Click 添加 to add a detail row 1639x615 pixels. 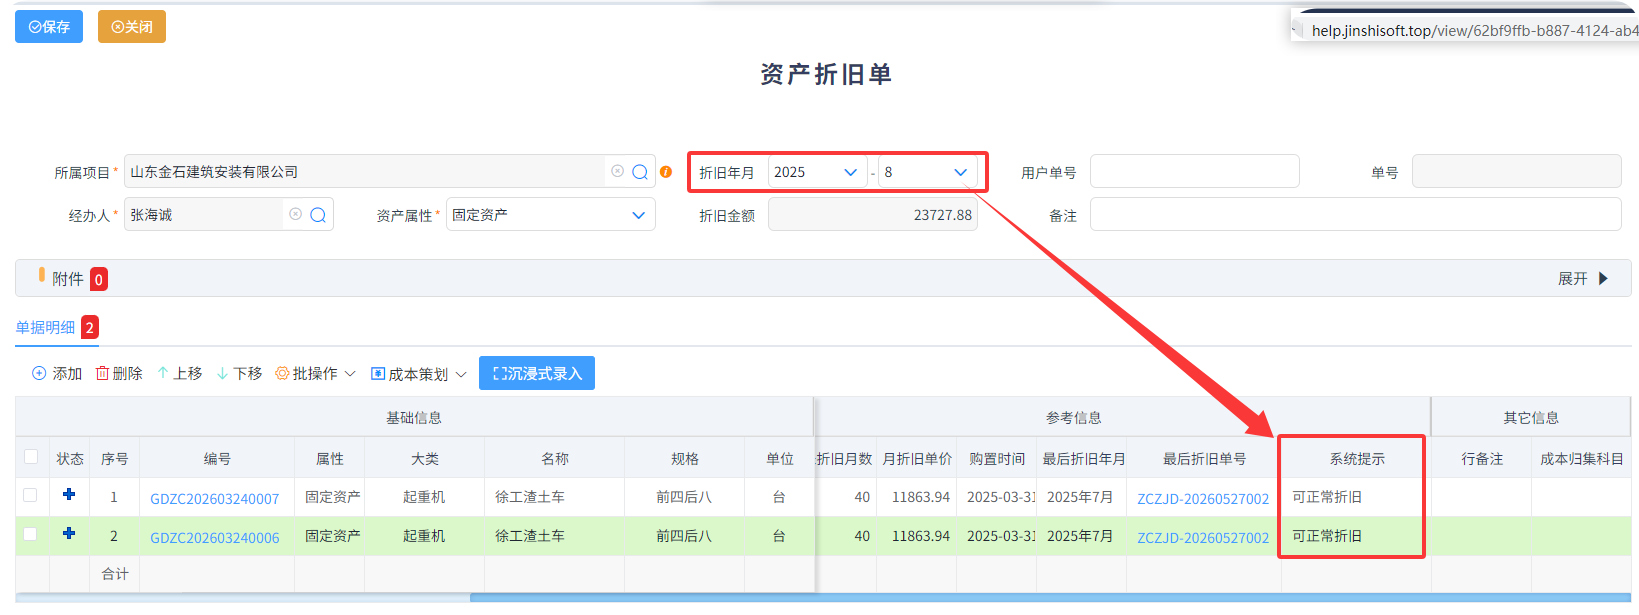[57, 373]
